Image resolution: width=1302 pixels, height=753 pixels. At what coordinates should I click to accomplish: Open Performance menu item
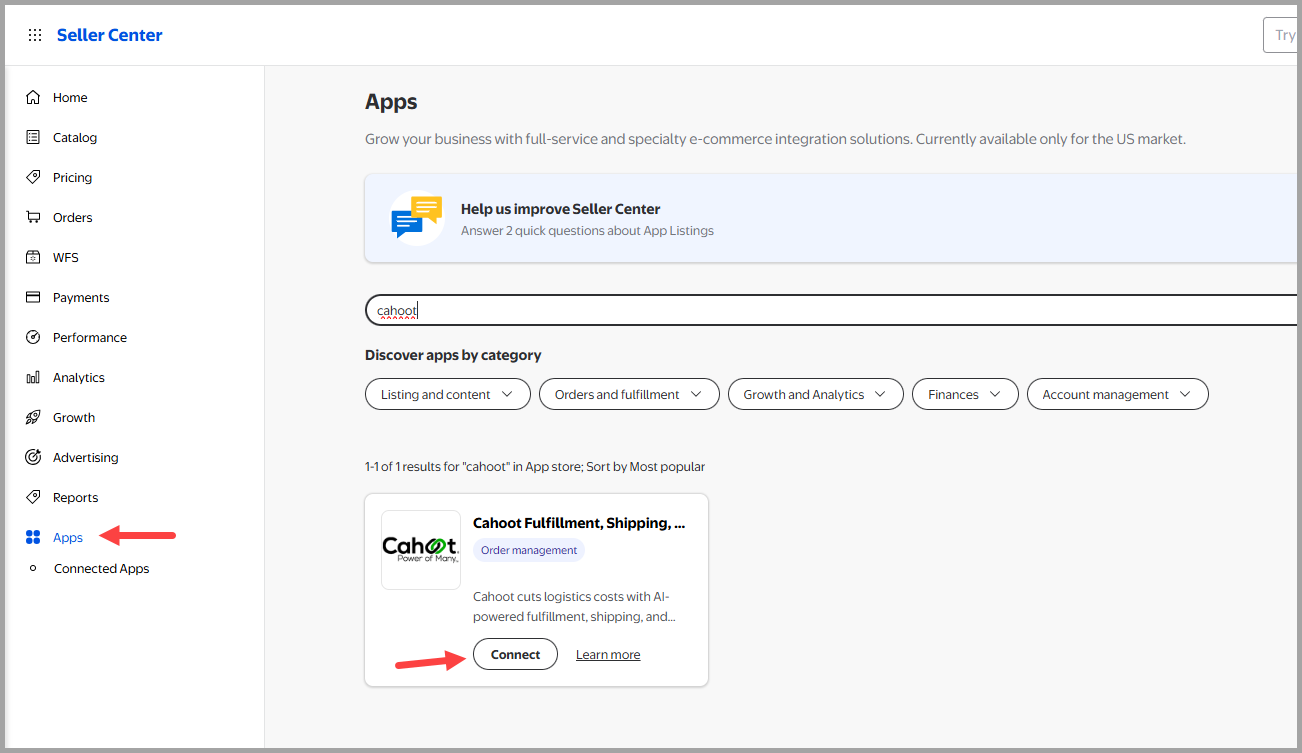[90, 337]
